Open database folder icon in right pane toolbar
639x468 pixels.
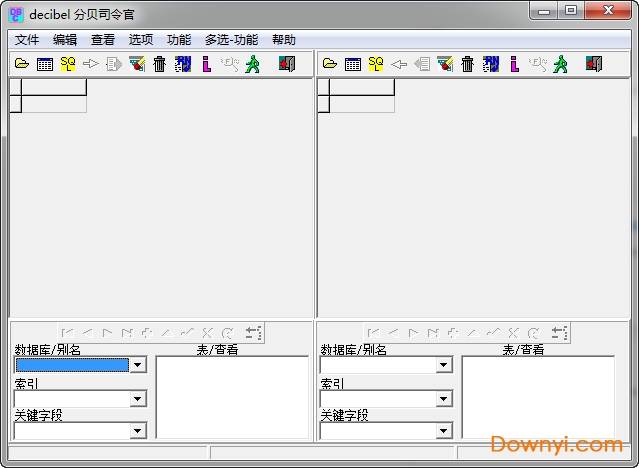[x=330, y=64]
